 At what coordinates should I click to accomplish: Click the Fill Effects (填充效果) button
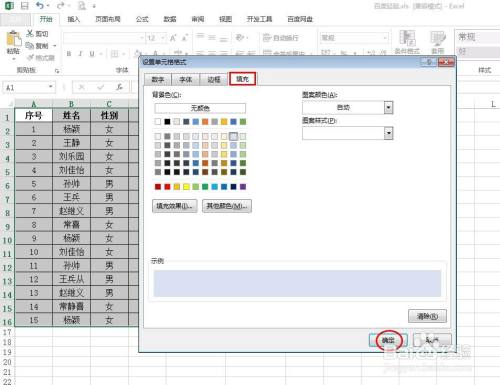(x=174, y=206)
